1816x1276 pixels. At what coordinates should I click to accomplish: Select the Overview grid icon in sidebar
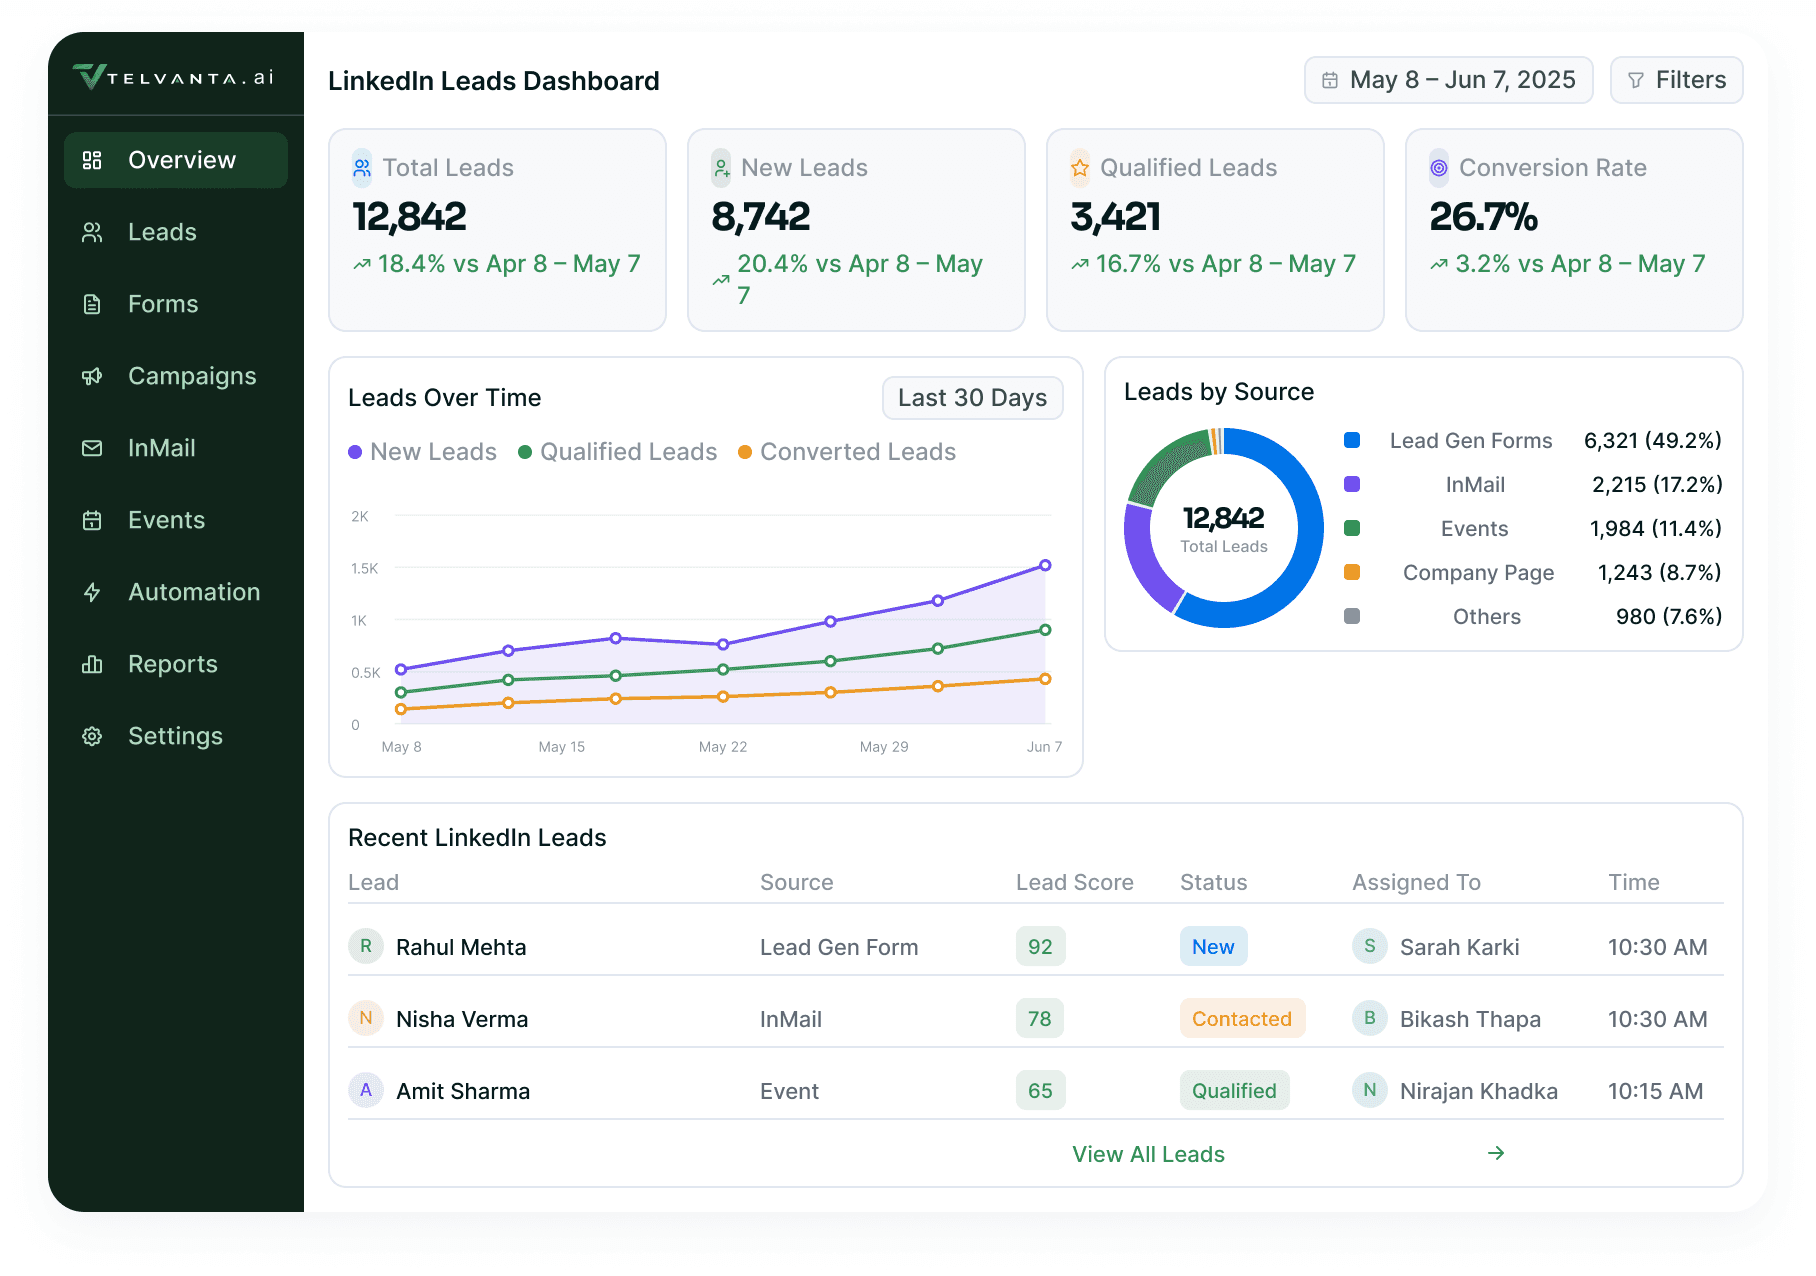(x=92, y=160)
